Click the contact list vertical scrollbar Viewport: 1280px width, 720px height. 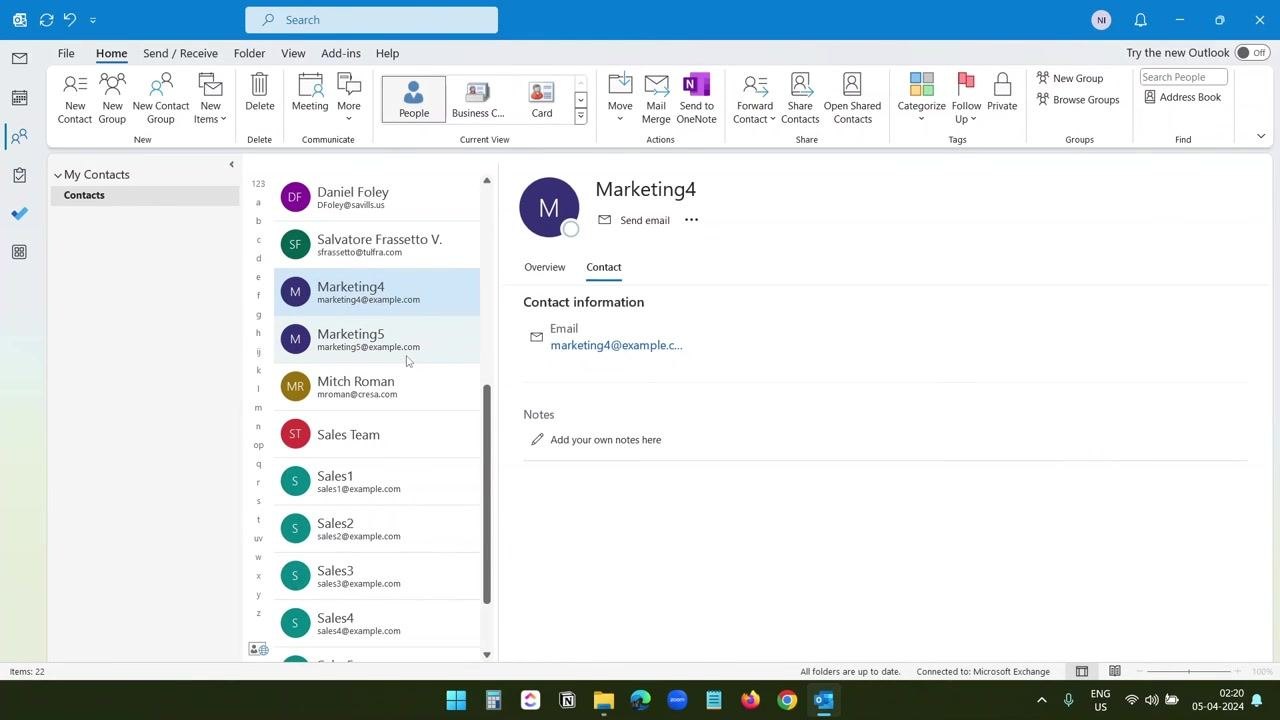click(x=487, y=495)
